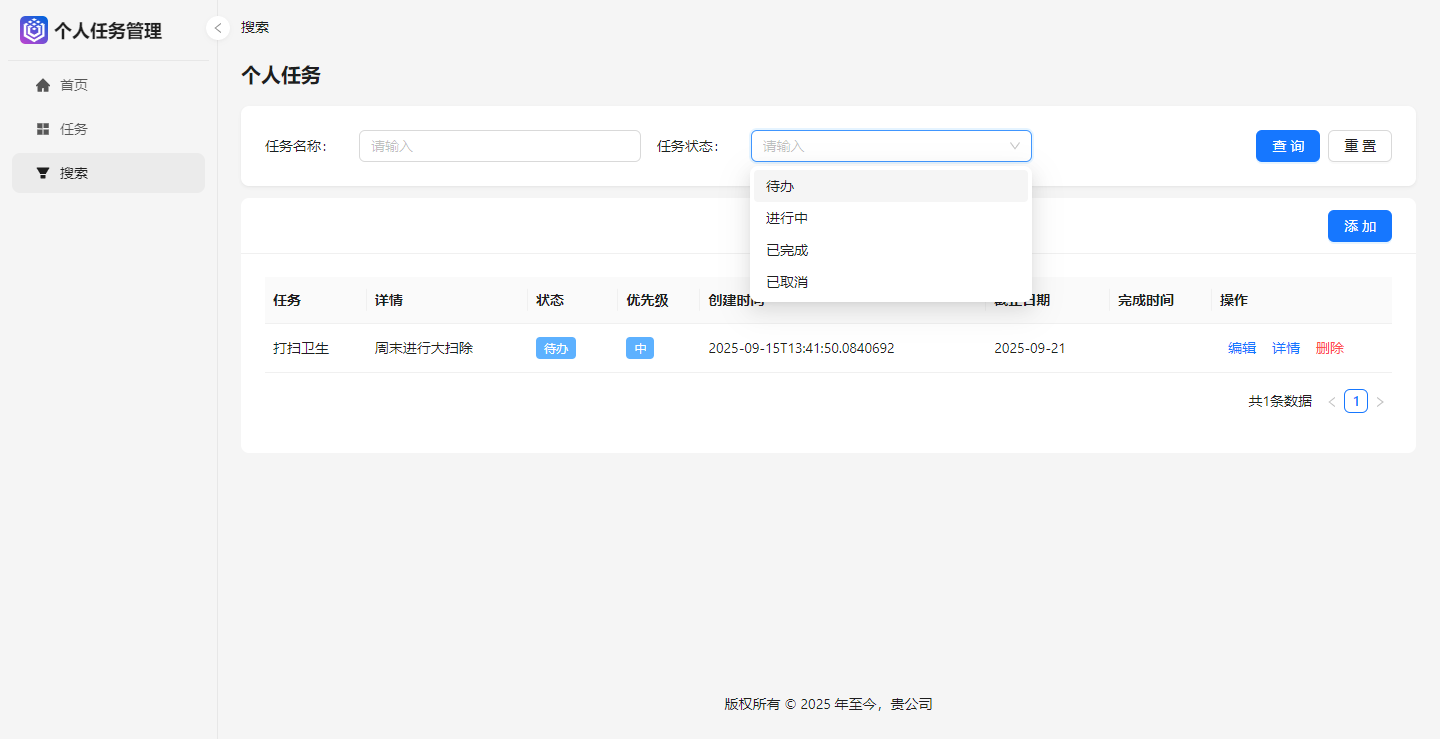Viewport: 1440px width, 739px height.
Task: Select the home icon beside 首页
Action: [x=43, y=84]
